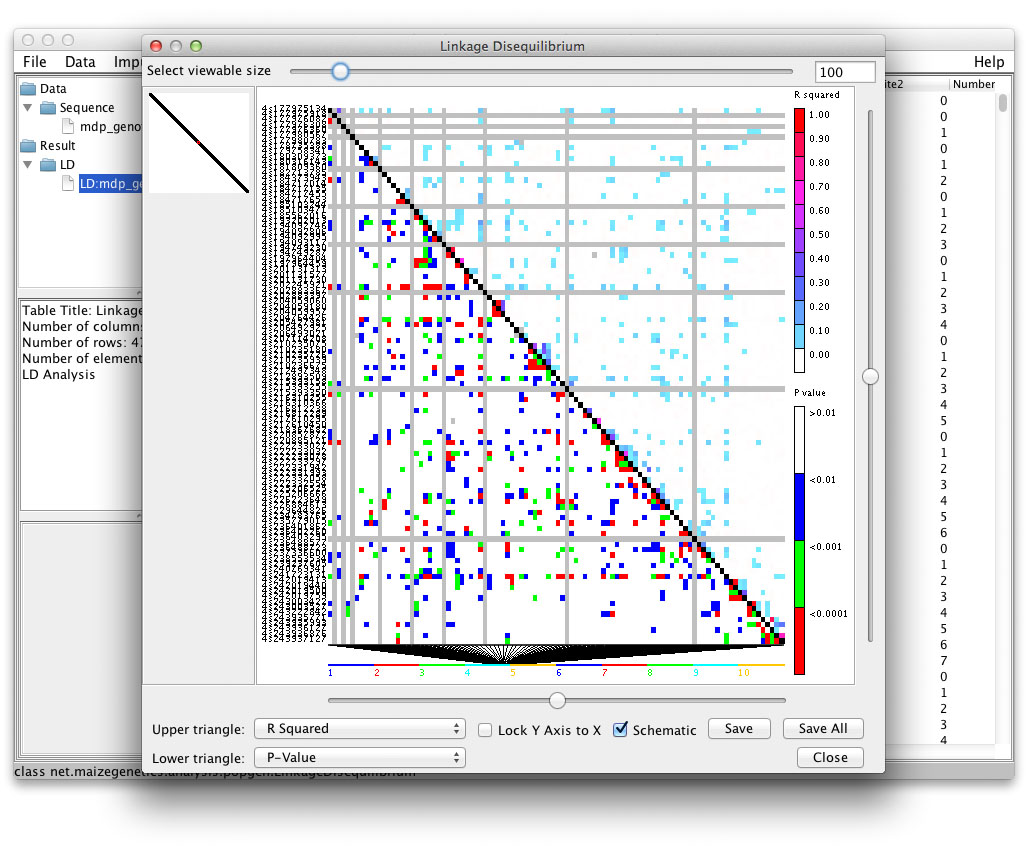Open the Lower triangle P-Value dropdown

pos(360,758)
